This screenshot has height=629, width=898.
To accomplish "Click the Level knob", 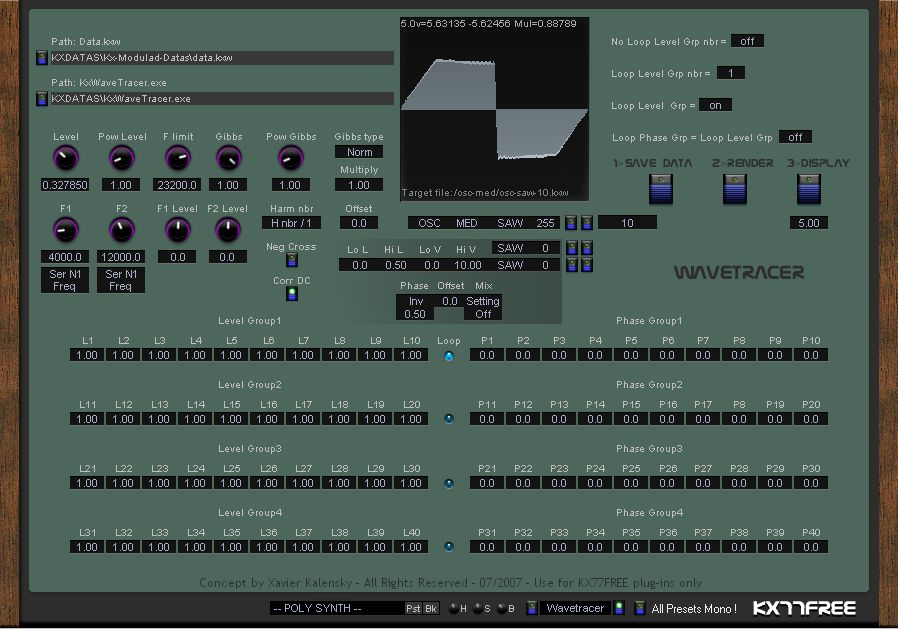I will (65, 158).
